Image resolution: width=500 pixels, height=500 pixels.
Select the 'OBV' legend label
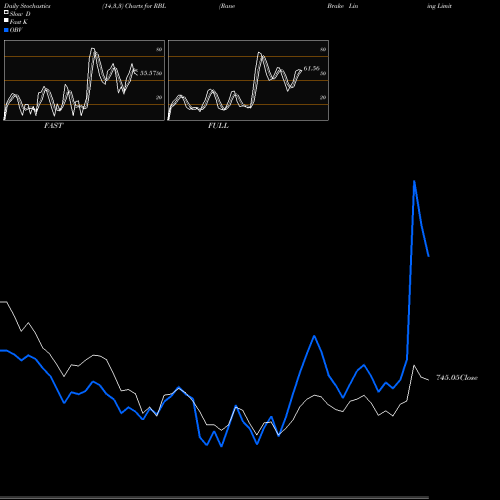click(16, 30)
